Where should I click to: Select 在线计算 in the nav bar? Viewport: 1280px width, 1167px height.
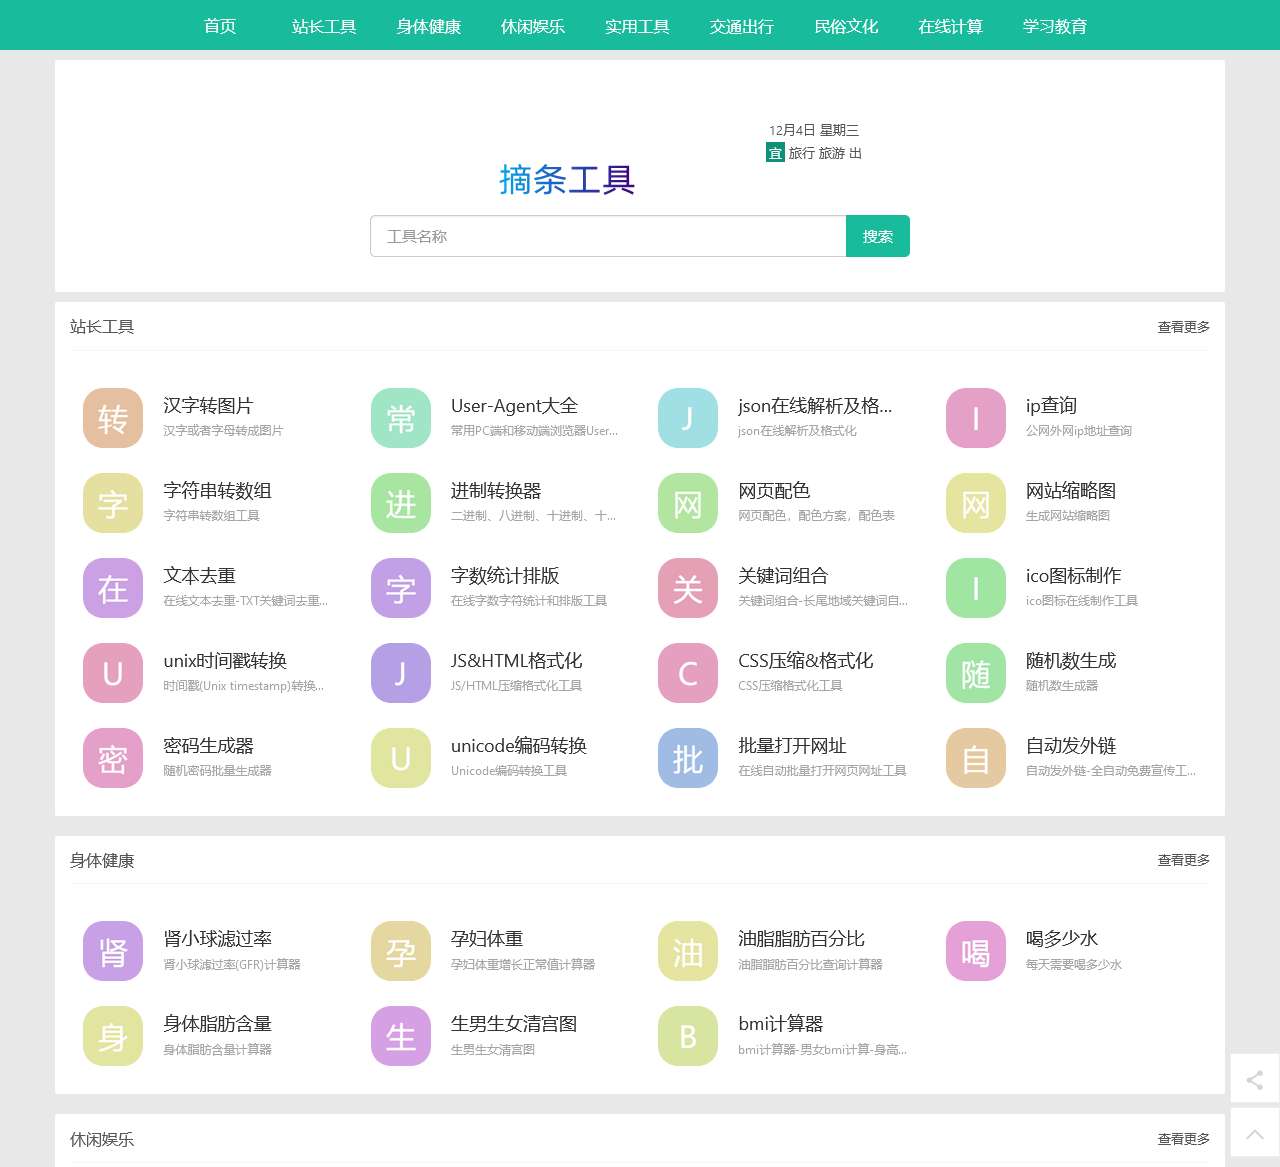[950, 26]
